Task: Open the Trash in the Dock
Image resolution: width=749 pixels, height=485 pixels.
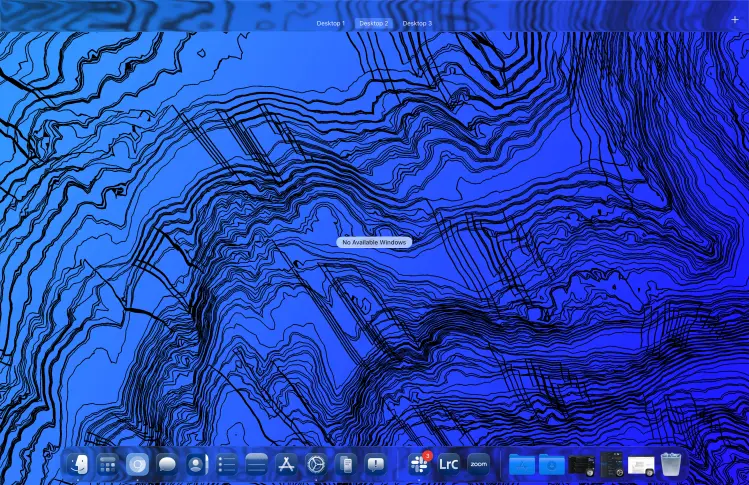Action: point(671,464)
